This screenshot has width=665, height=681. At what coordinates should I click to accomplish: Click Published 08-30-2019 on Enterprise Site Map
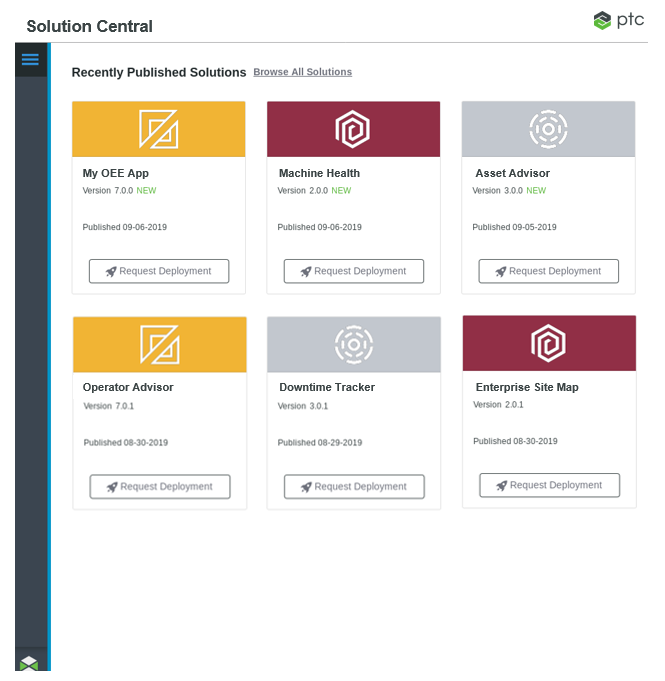[x=515, y=441]
